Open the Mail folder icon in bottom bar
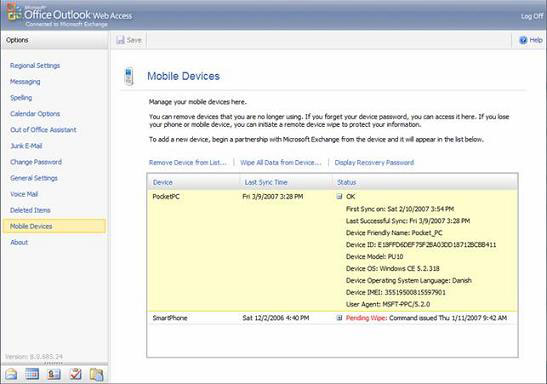Screen dimensions: 547x384 coord(11,374)
